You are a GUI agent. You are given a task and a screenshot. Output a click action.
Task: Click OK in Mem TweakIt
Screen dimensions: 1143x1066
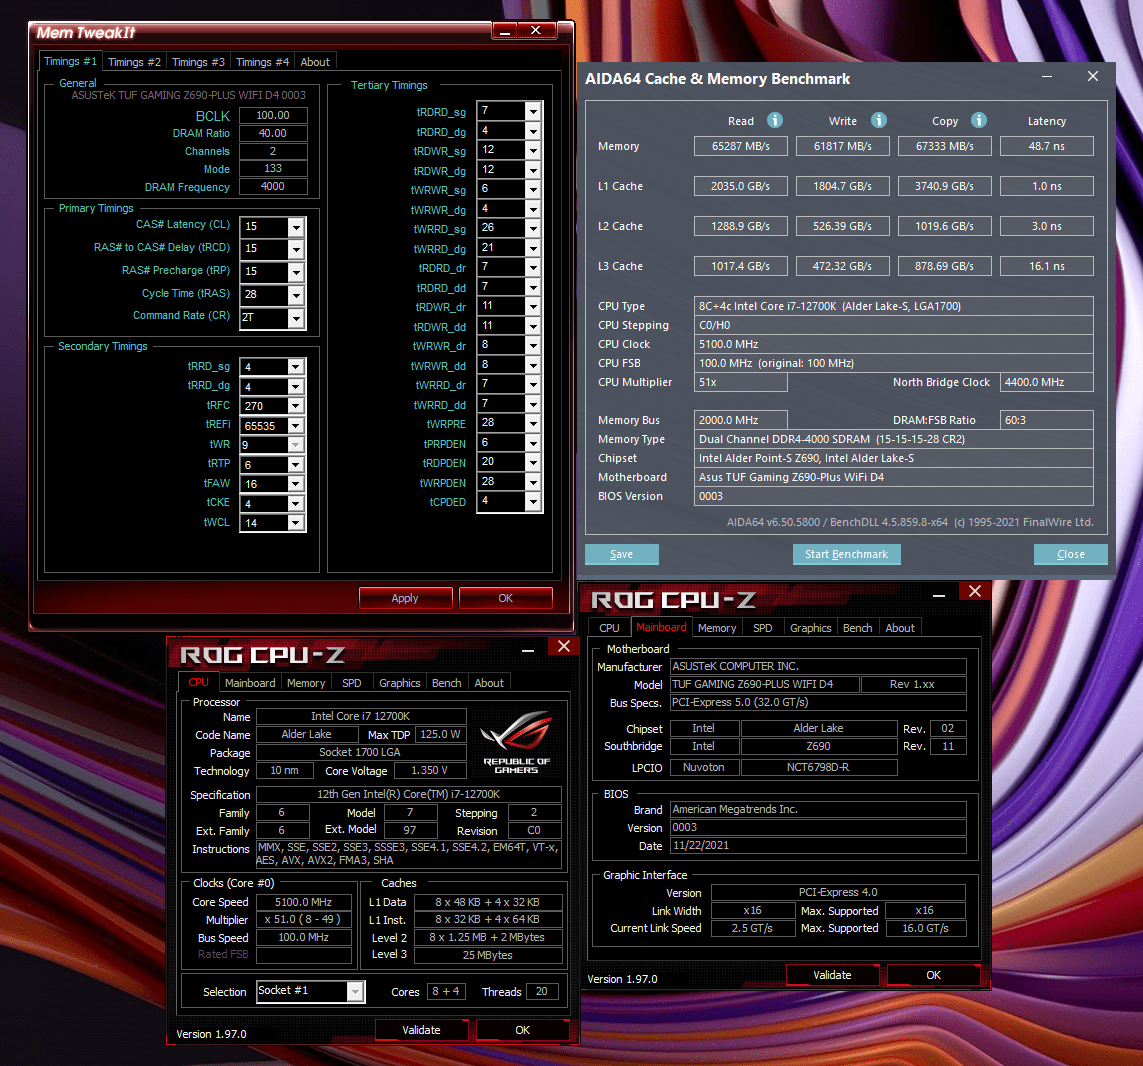pos(505,598)
